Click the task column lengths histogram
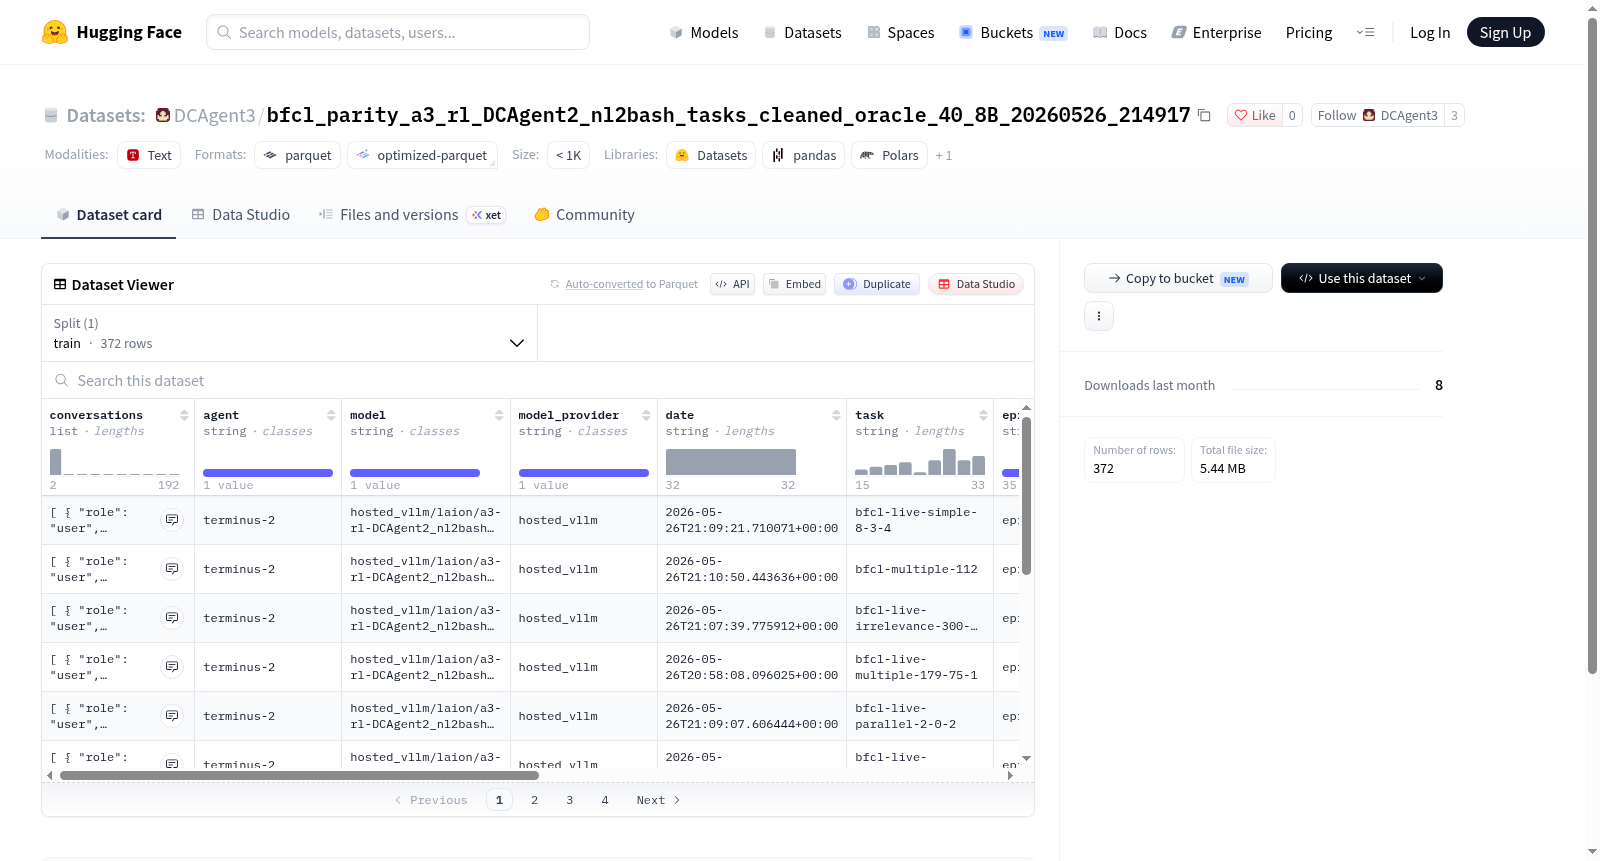1600x861 pixels. pos(920,462)
